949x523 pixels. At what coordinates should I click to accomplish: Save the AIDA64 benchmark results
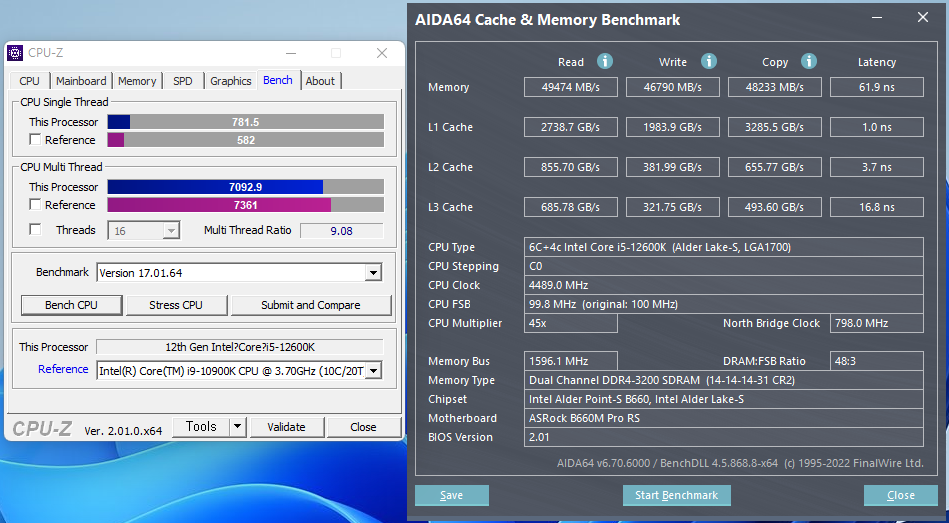[x=452, y=495]
